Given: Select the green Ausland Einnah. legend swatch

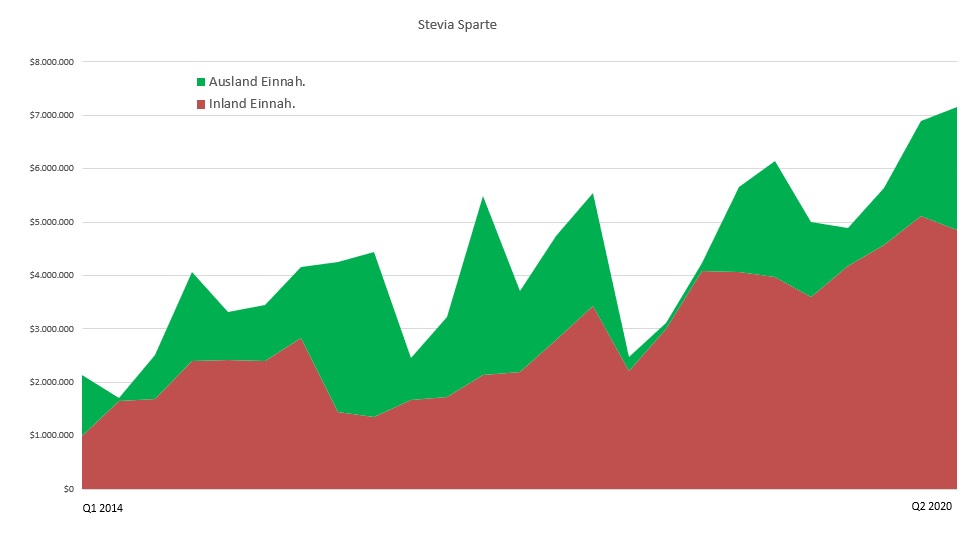Looking at the screenshot, I should (201, 82).
